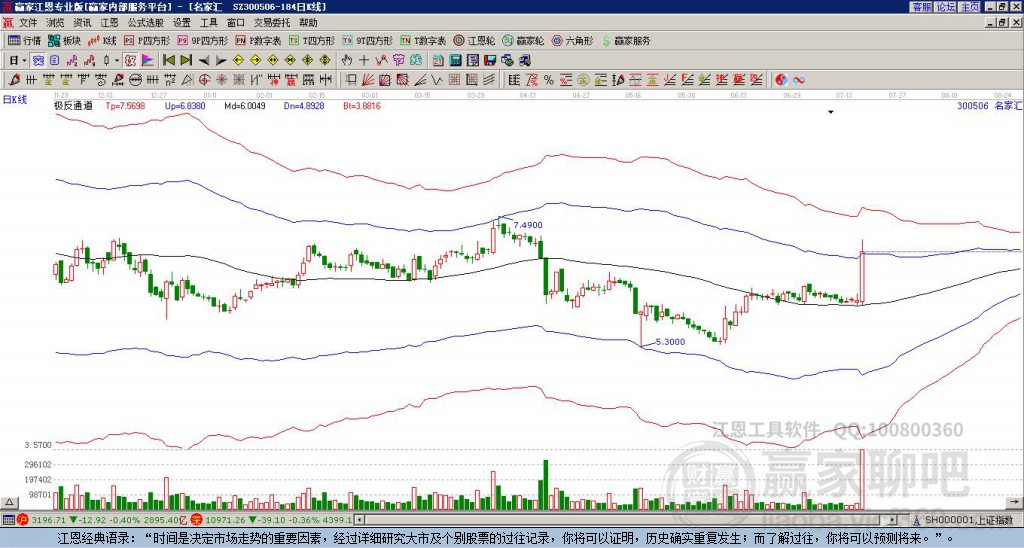Viewport: 1024px width, 548px height.
Task: Activate the crosshair cursor tool
Action: coord(364,61)
